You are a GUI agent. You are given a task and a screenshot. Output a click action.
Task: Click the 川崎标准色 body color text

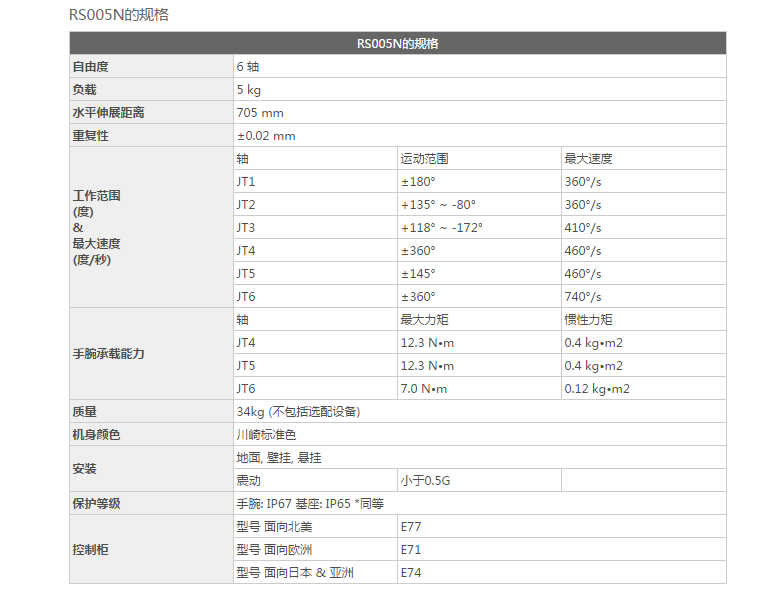tap(266, 435)
